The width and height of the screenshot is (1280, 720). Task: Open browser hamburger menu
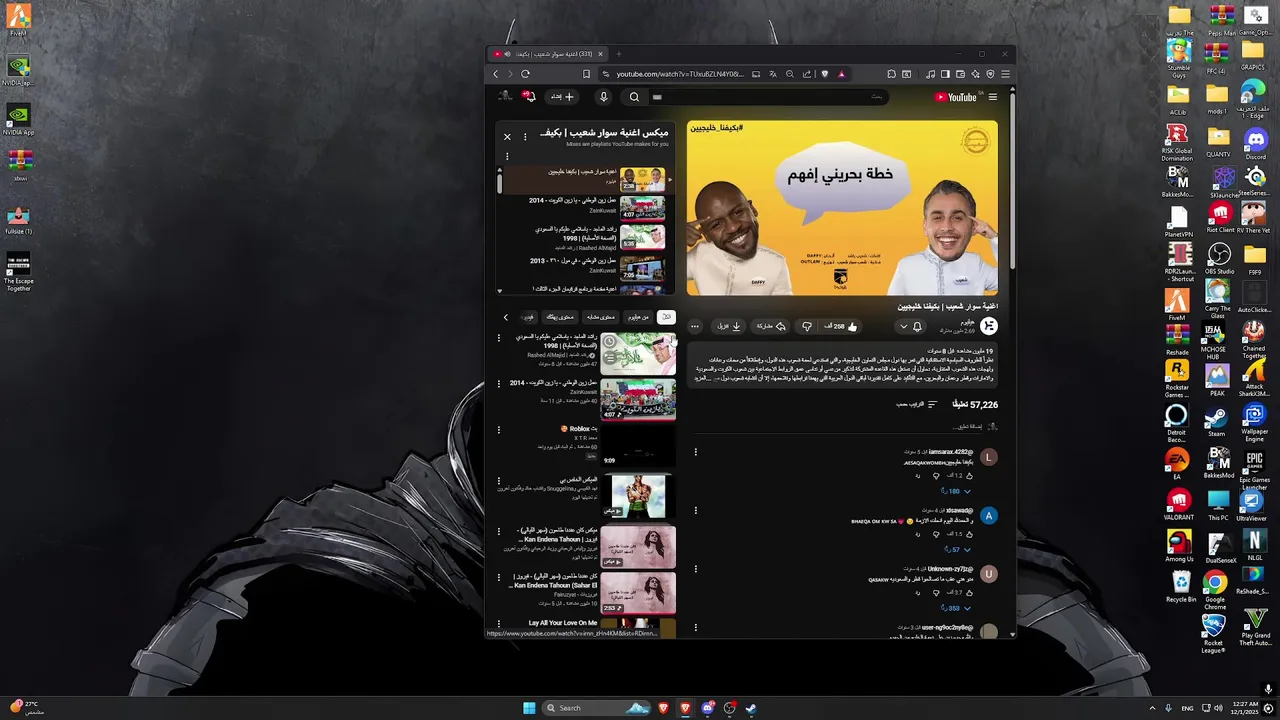1005,74
